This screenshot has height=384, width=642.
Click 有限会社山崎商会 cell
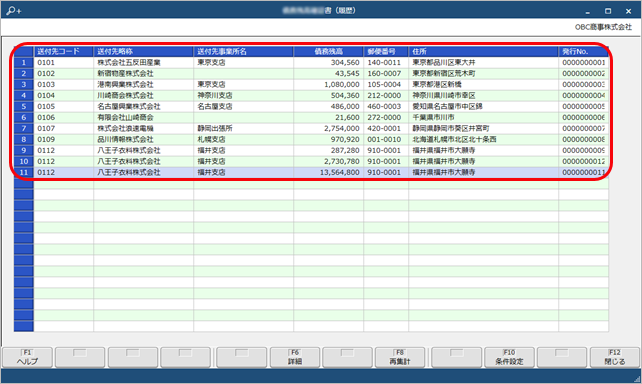(x=143, y=117)
